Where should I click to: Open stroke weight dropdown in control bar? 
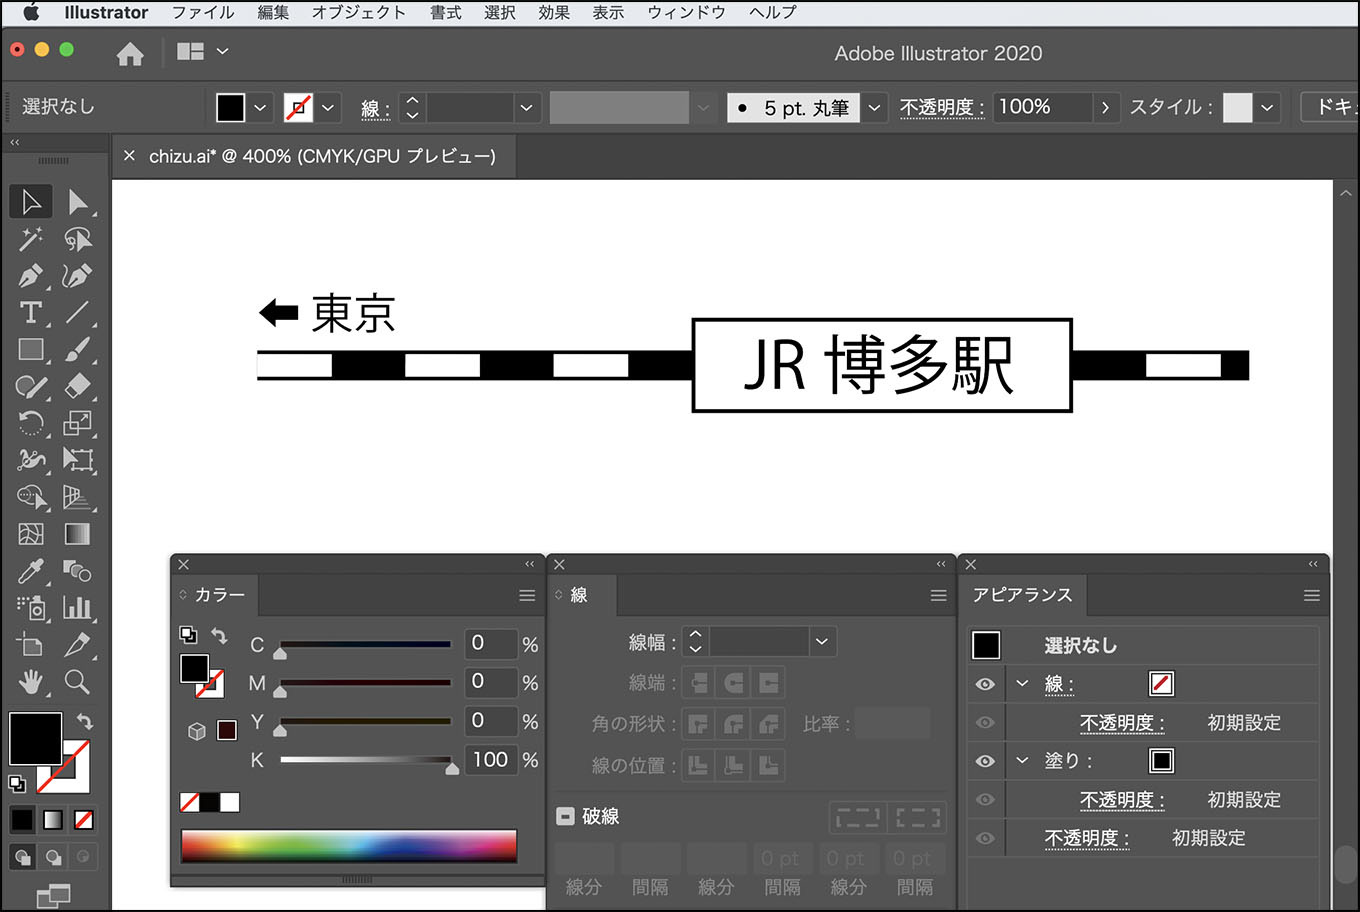click(526, 107)
